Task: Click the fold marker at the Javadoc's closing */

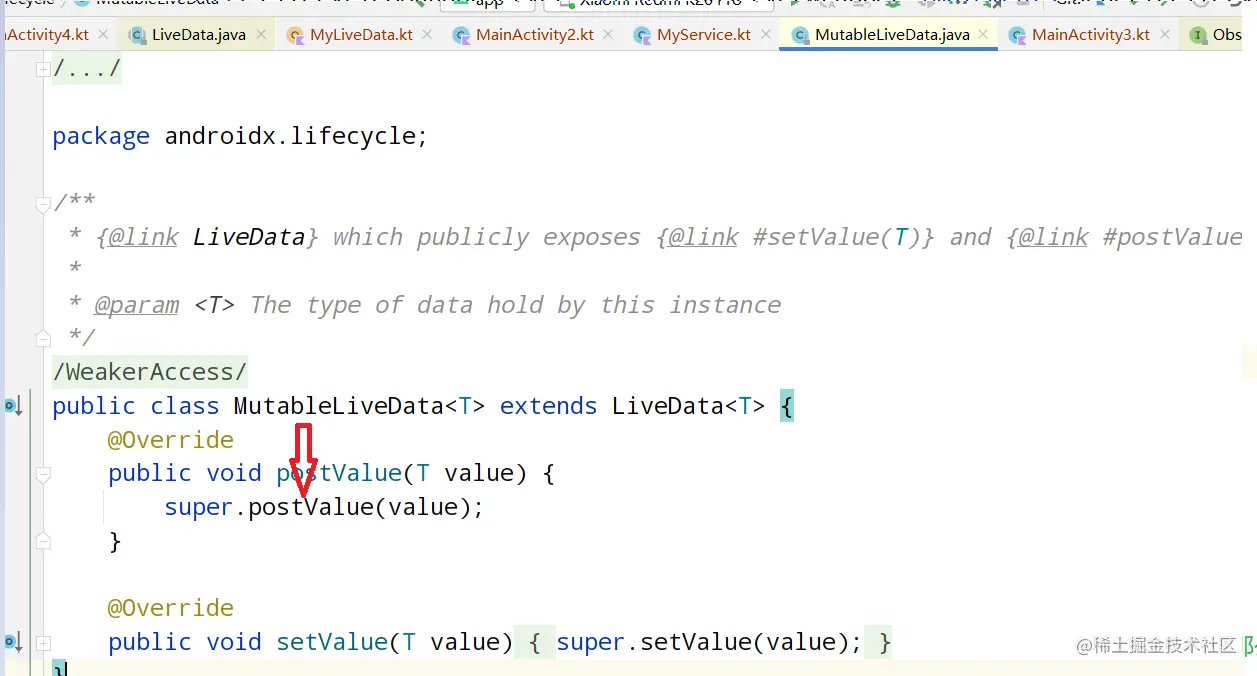Action: 43,337
